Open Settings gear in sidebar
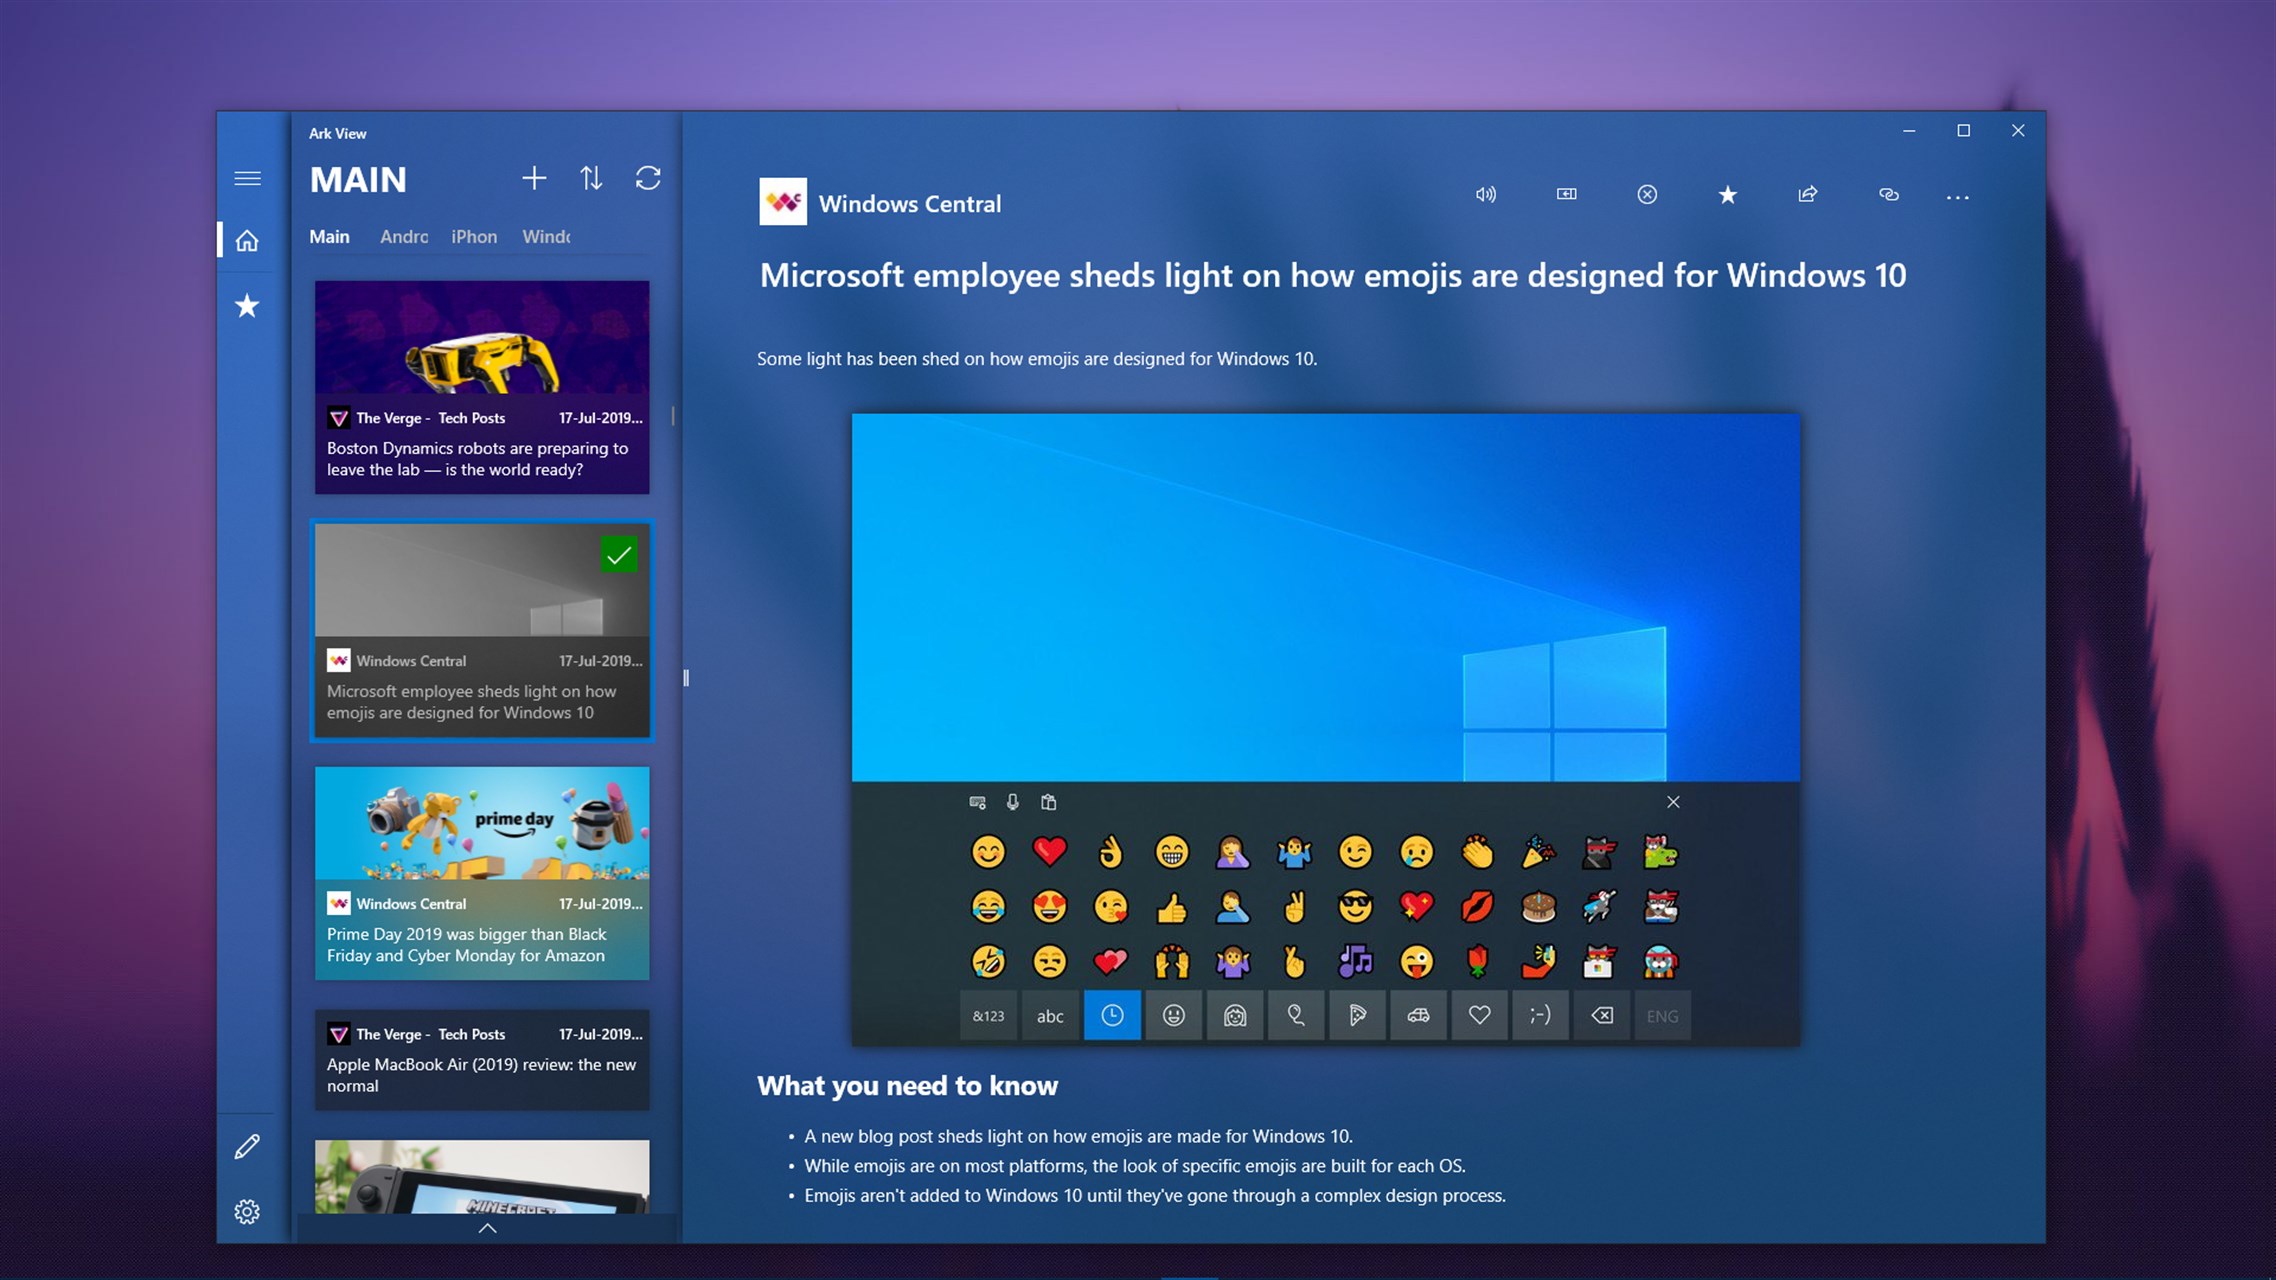 tap(247, 1212)
